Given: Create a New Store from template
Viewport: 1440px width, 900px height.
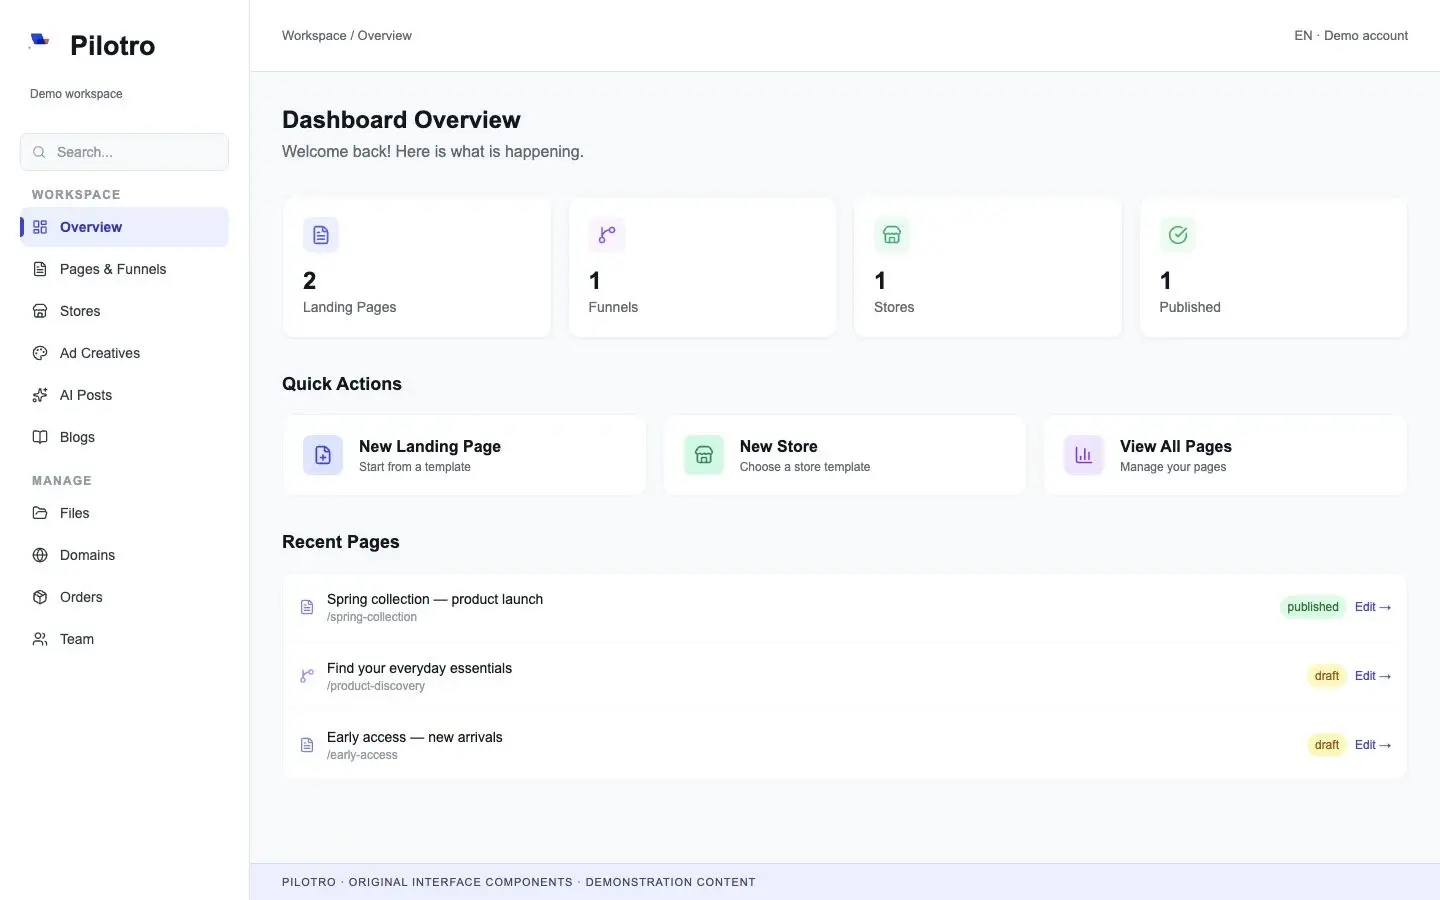Looking at the screenshot, I should click(845, 455).
